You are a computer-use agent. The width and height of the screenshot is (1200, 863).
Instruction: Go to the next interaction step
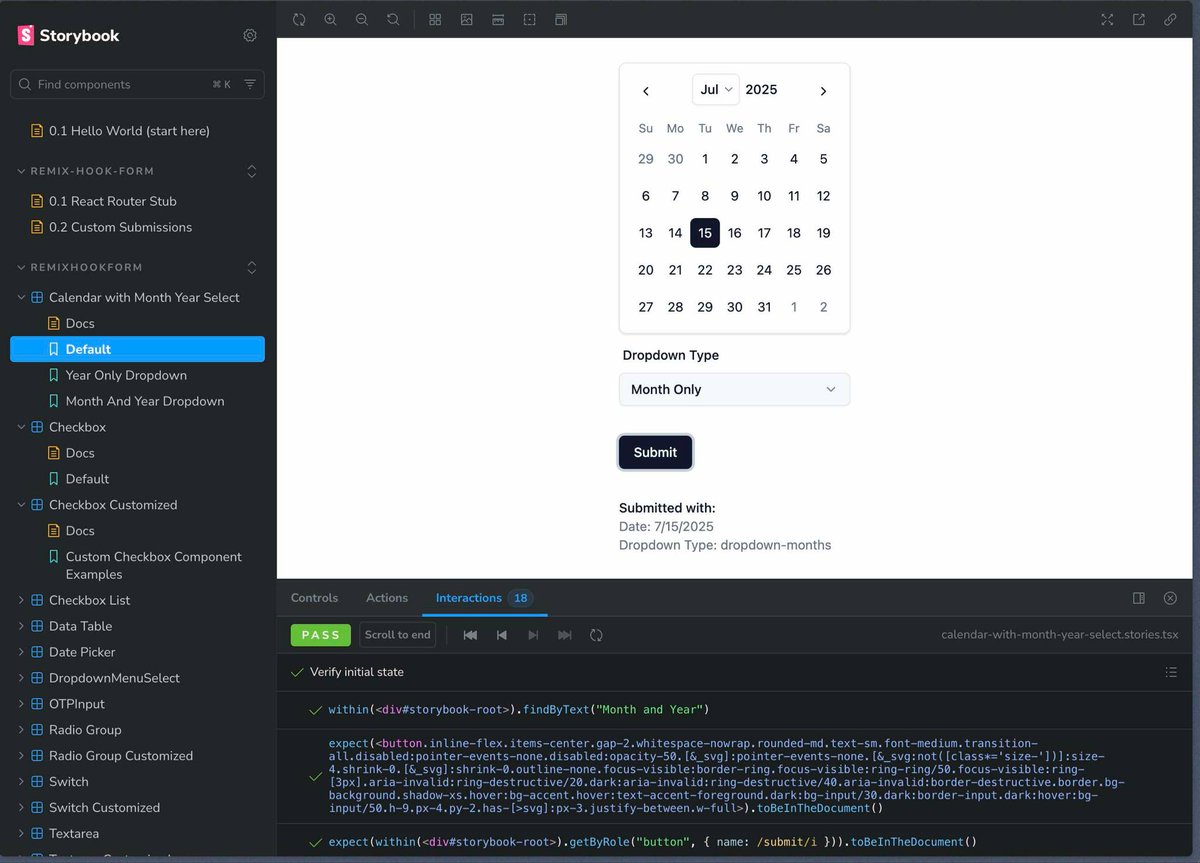533,635
